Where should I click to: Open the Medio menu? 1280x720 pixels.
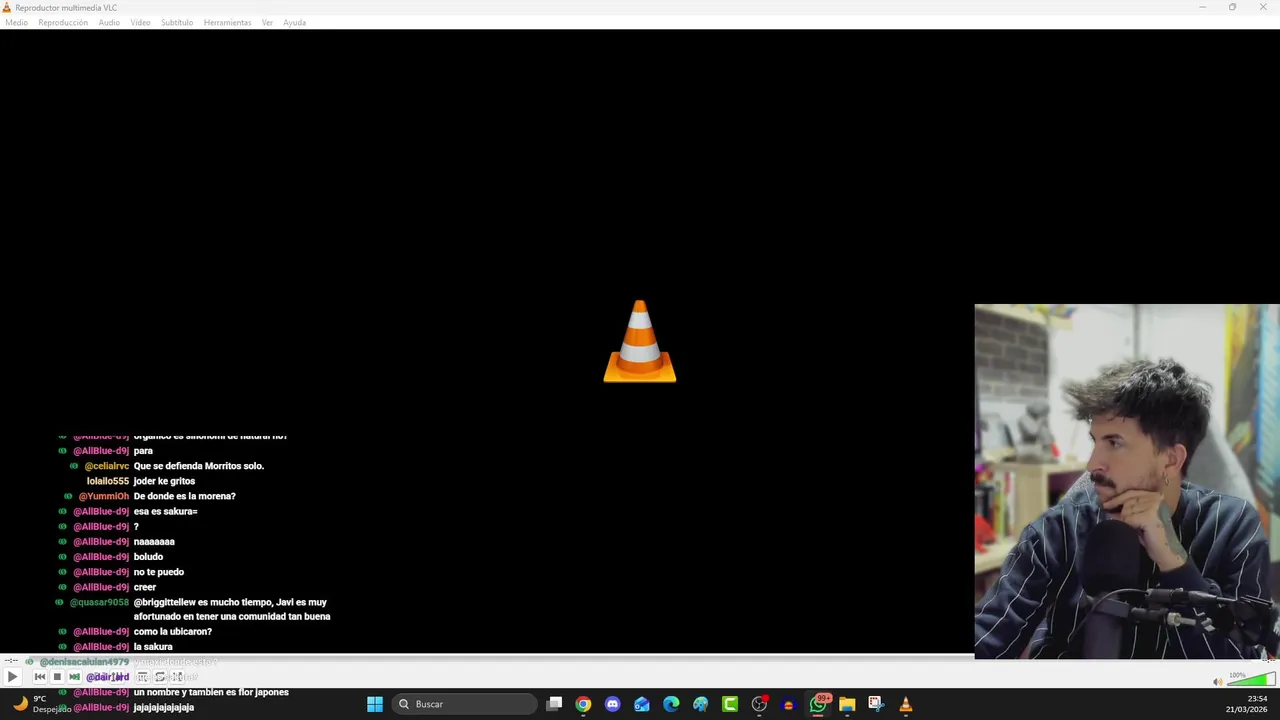[x=16, y=22]
